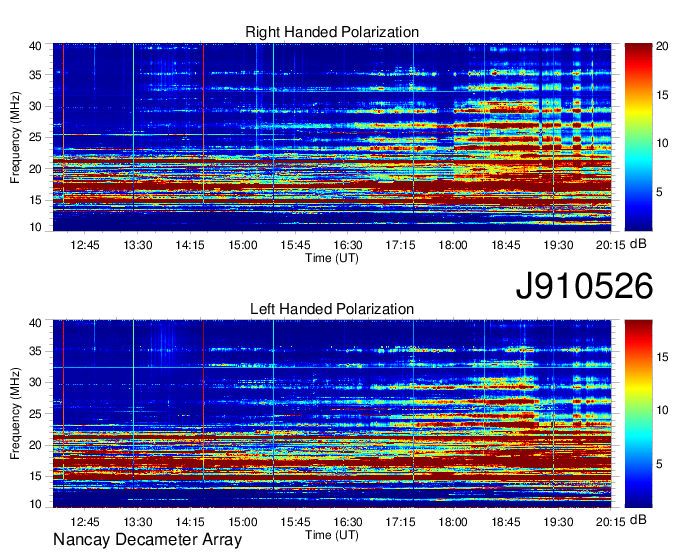Click the 20 MHz tick of left-handed plot
Image resolution: width=680 pixels, height=552 pixels.
[36, 445]
